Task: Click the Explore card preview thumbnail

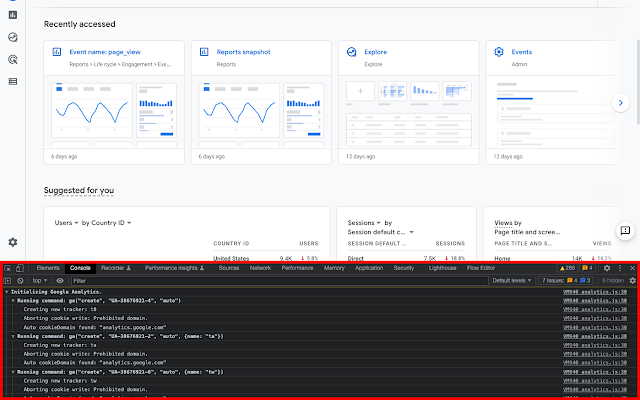Action: pos(409,111)
